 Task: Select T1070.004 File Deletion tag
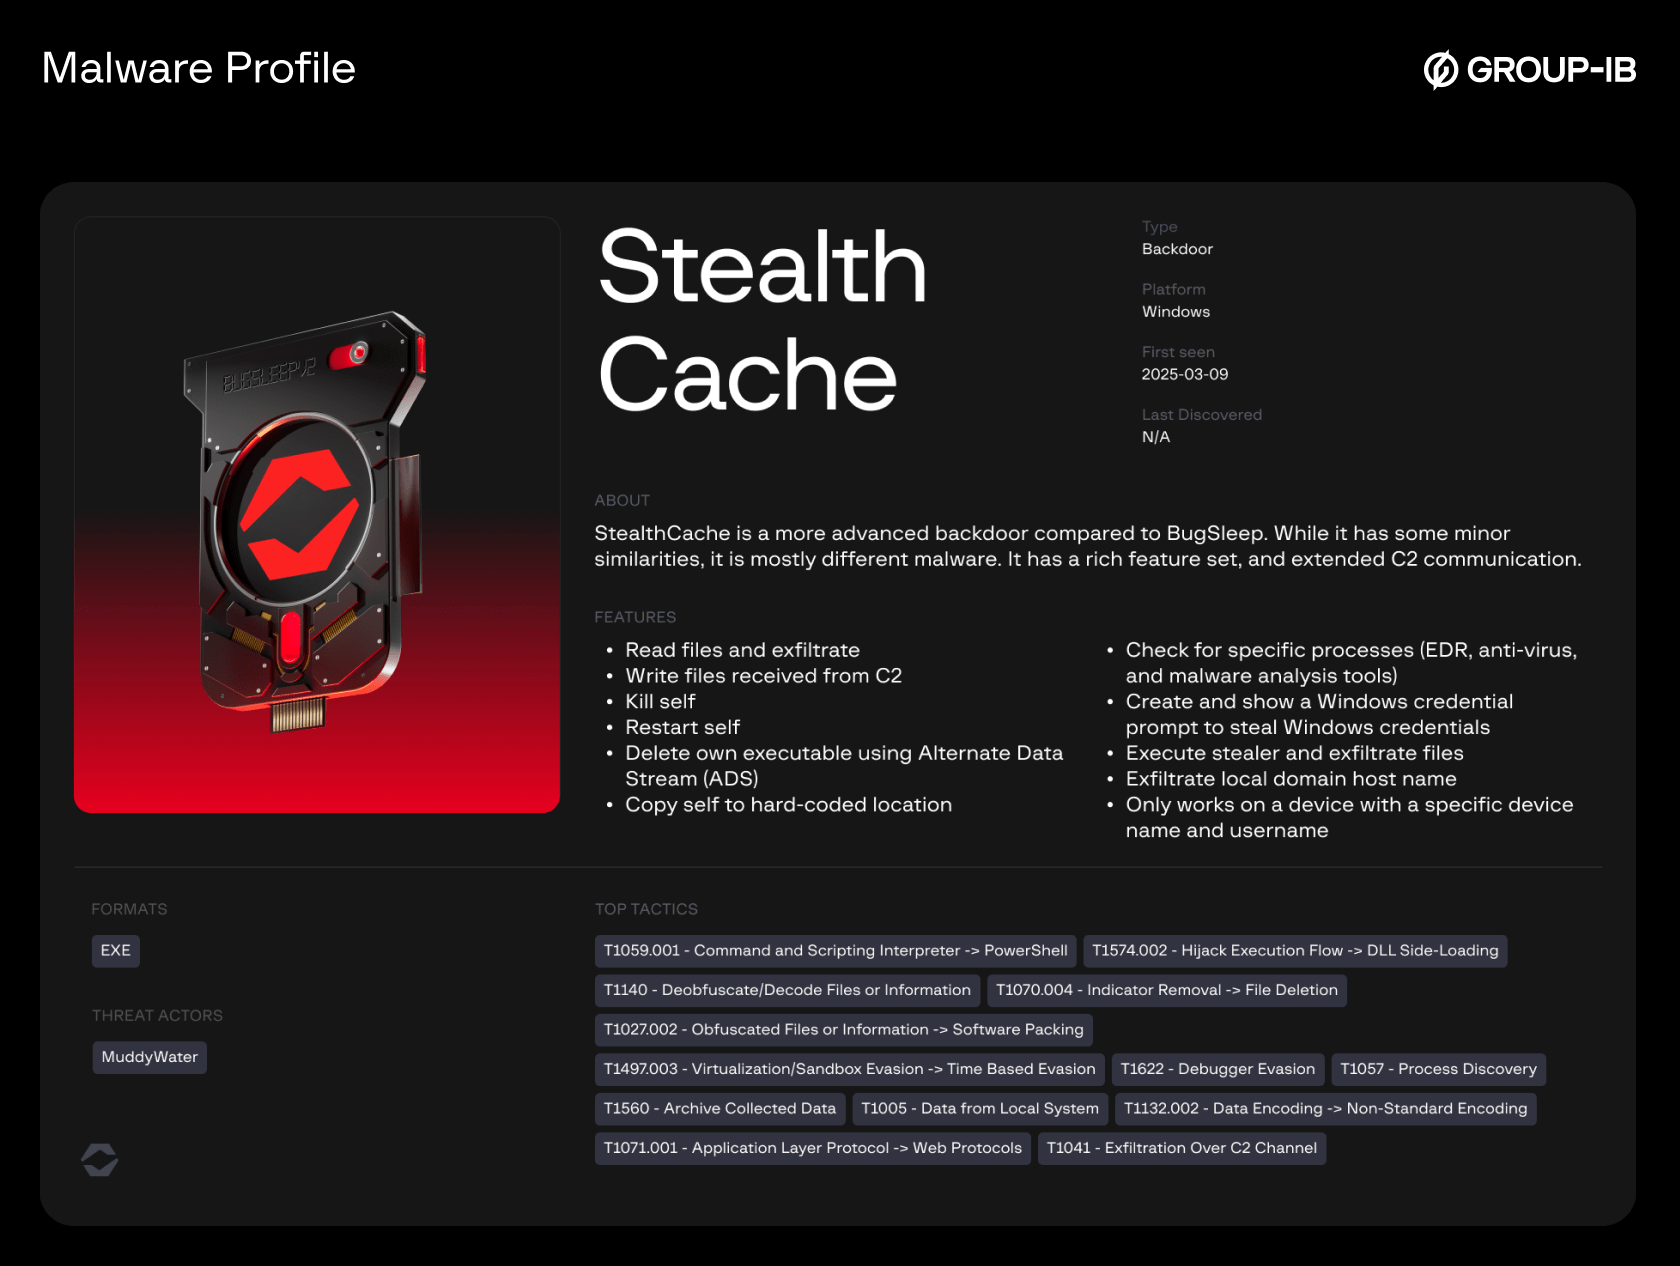coord(1166,990)
